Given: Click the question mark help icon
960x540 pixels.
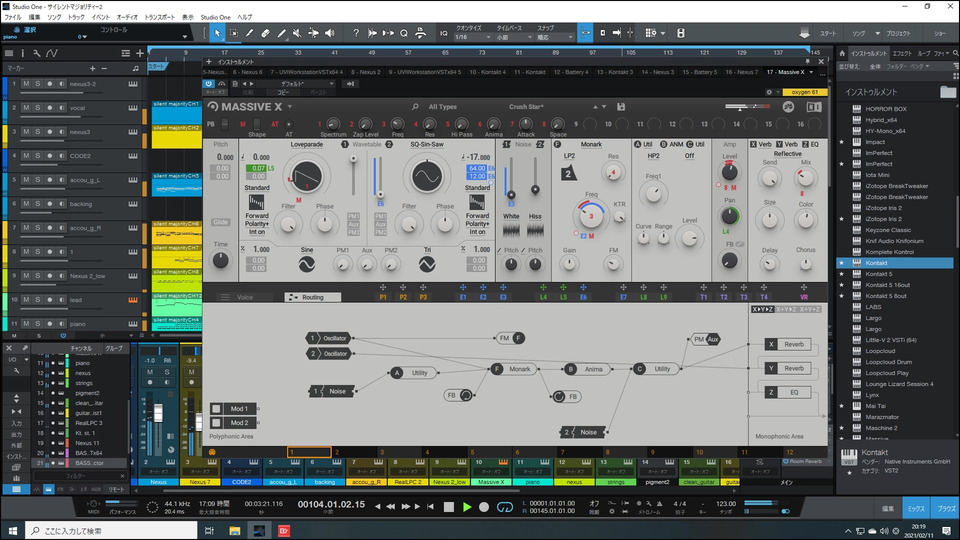Looking at the screenshot, I should tap(356, 33).
